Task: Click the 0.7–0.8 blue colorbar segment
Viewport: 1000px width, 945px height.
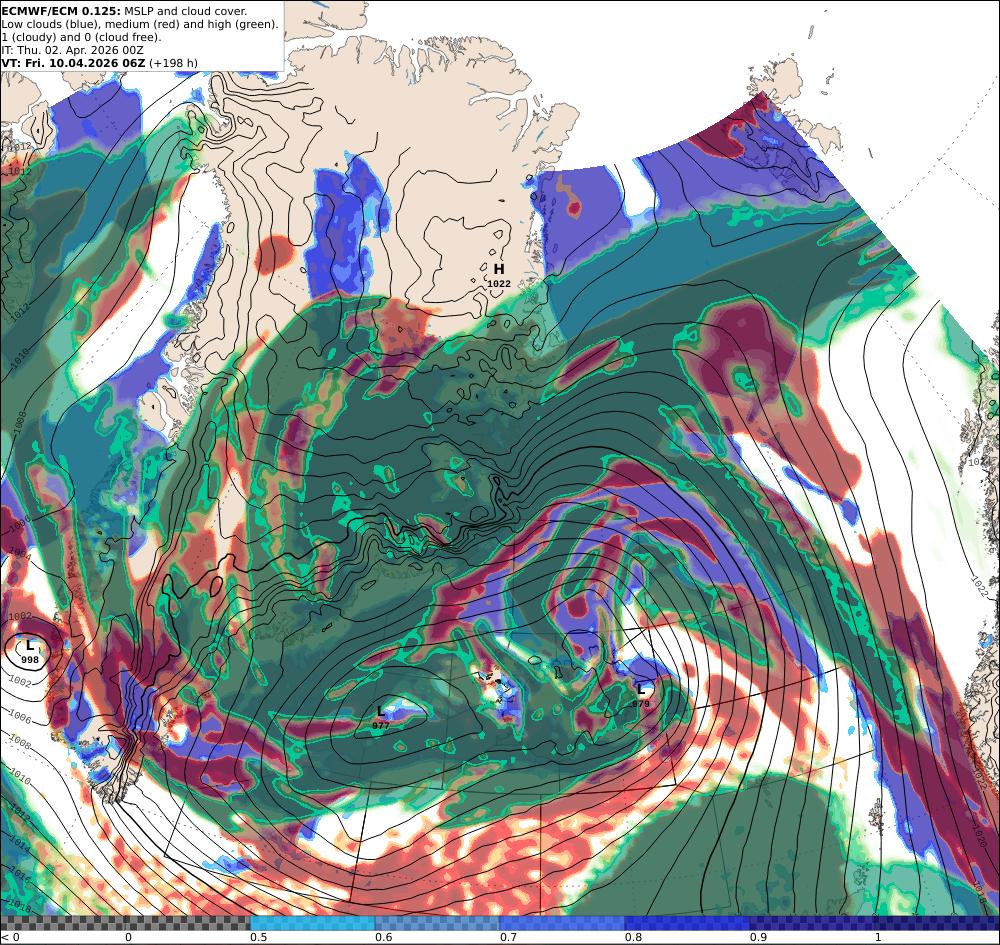Action: point(562,923)
